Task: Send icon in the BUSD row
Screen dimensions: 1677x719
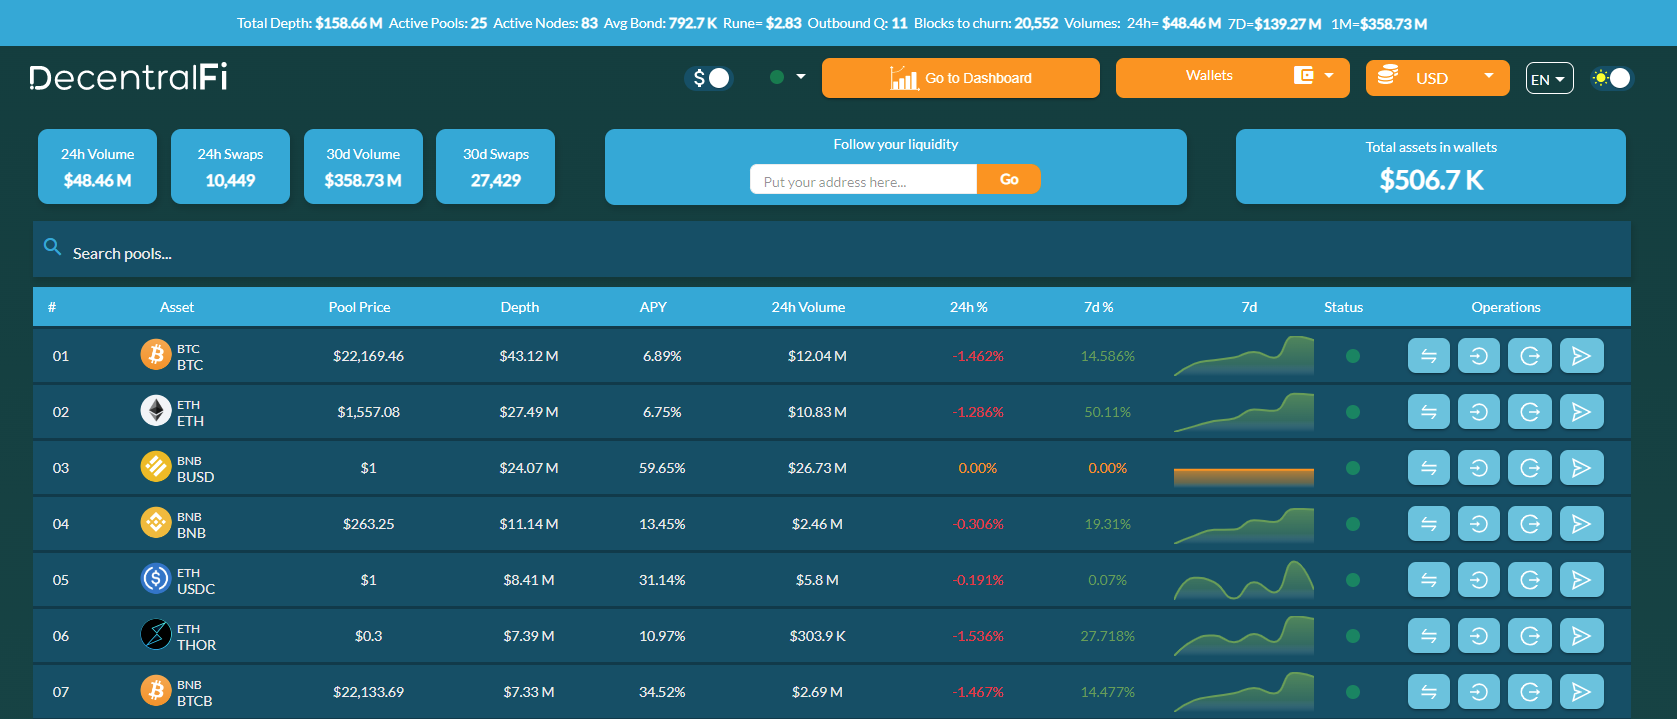Action: tap(1581, 468)
